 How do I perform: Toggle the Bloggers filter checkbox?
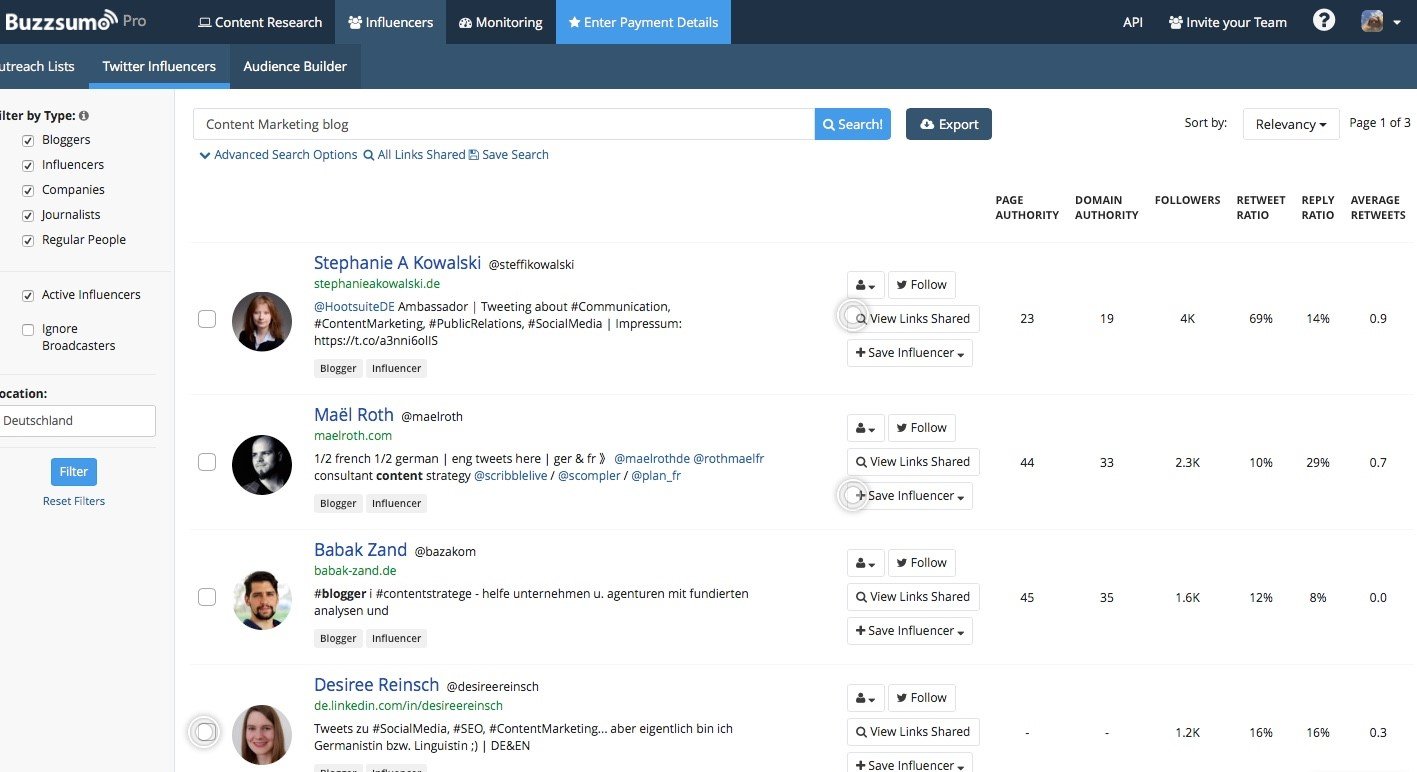[x=28, y=141]
